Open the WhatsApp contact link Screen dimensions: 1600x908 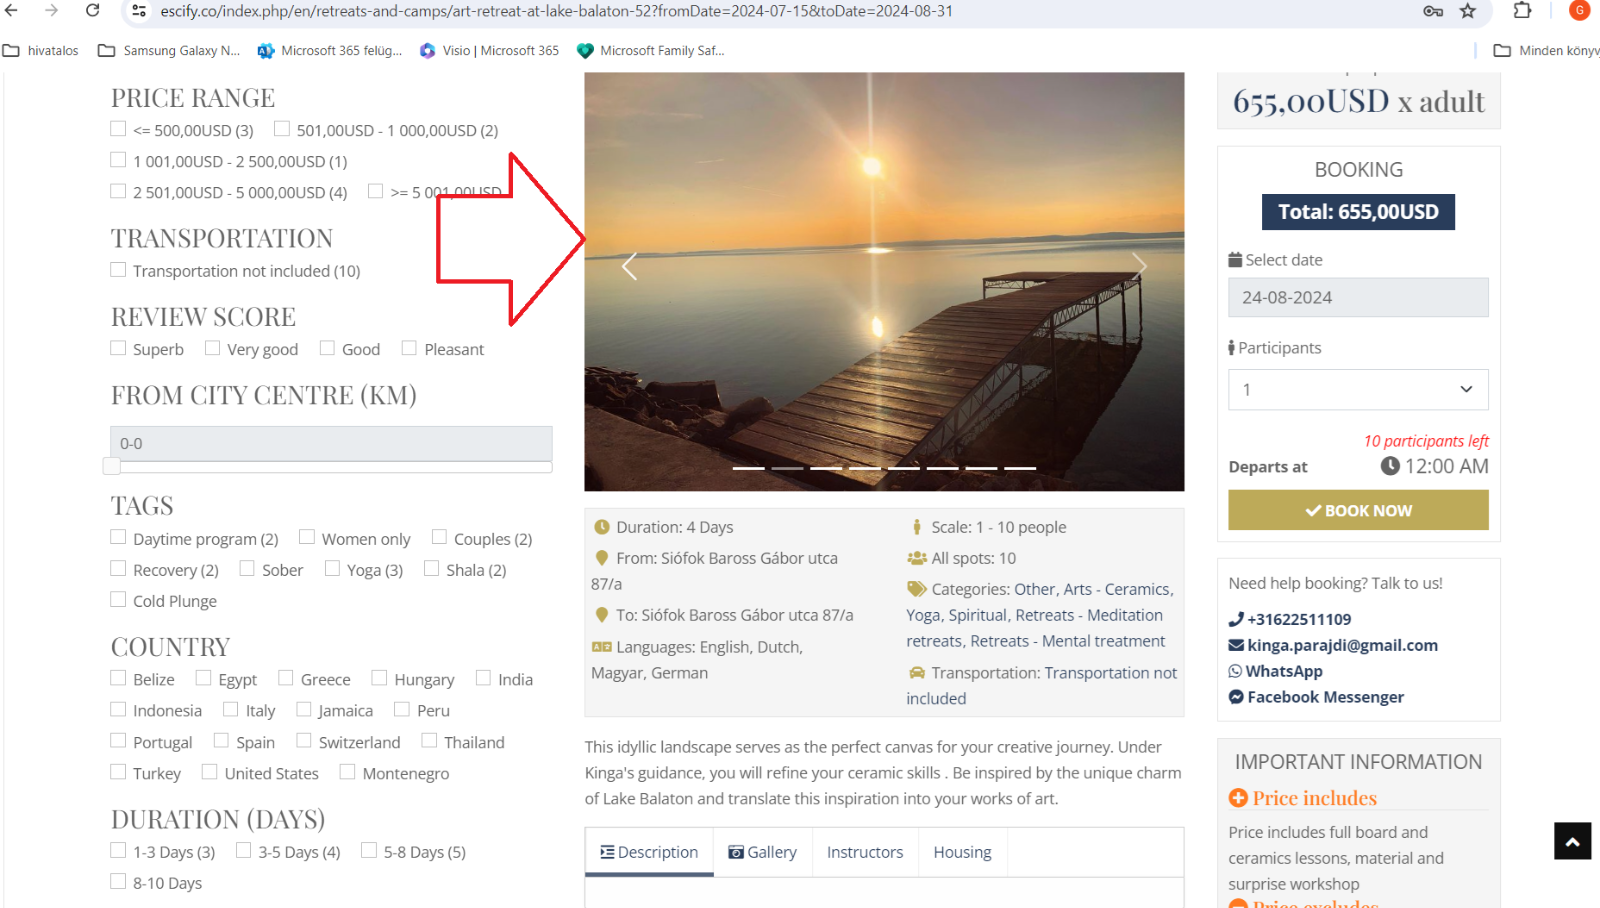pyautogui.click(x=1284, y=671)
